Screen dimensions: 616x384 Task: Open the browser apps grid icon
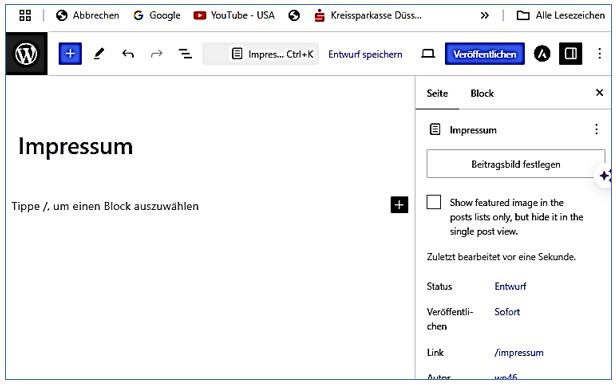point(25,15)
